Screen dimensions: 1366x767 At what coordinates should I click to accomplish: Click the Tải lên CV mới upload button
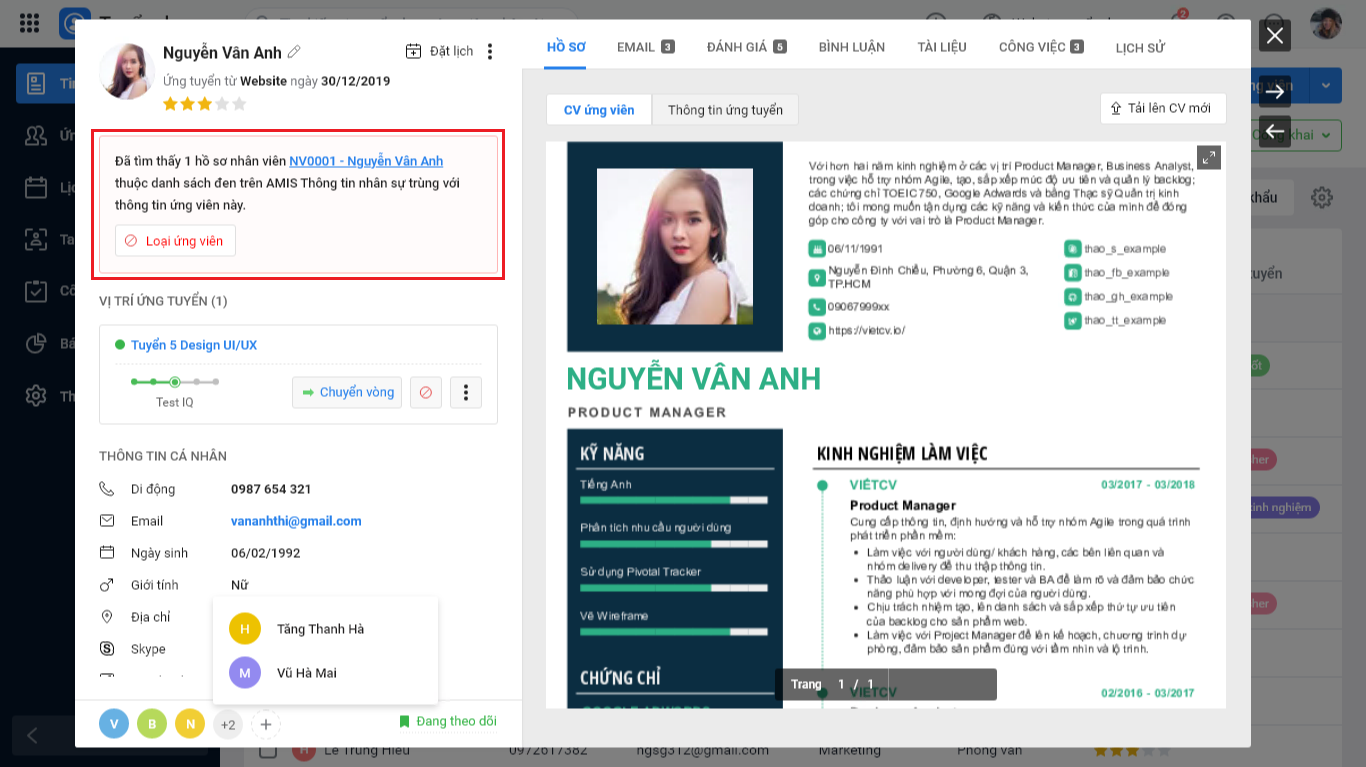coord(1161,108)
